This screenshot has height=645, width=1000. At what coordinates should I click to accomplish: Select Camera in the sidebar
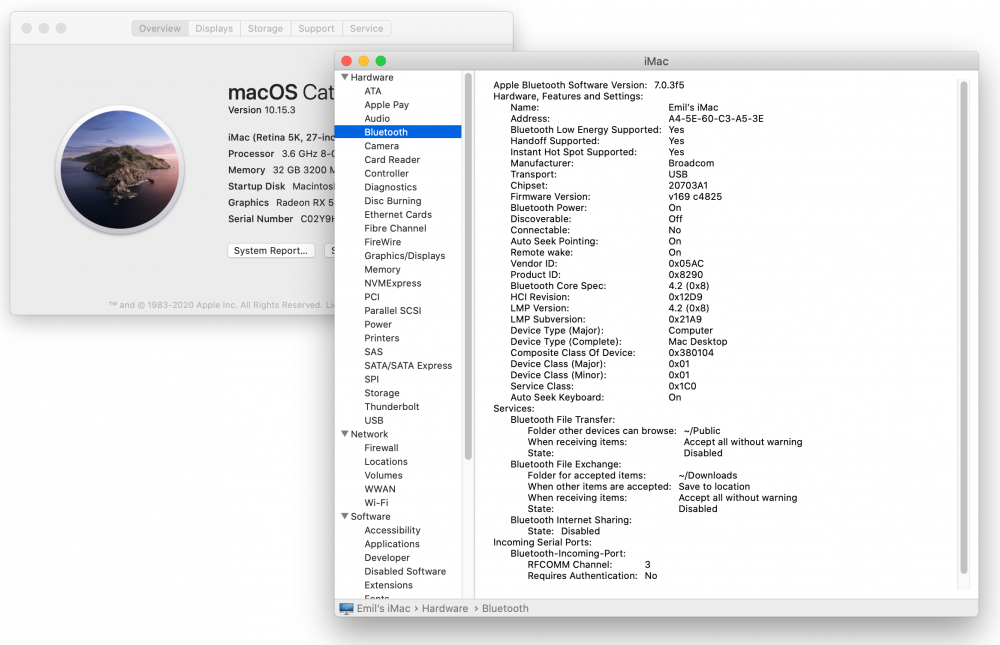(x=381, y=146)
